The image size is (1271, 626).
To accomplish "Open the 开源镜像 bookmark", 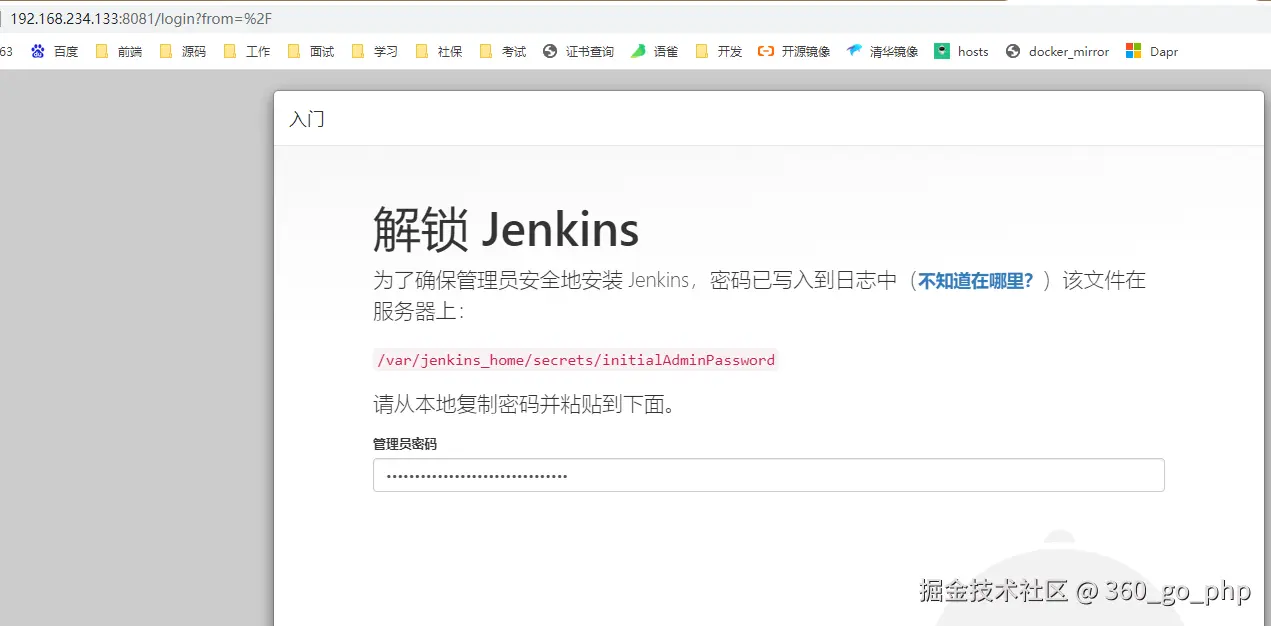I will 794,51.
